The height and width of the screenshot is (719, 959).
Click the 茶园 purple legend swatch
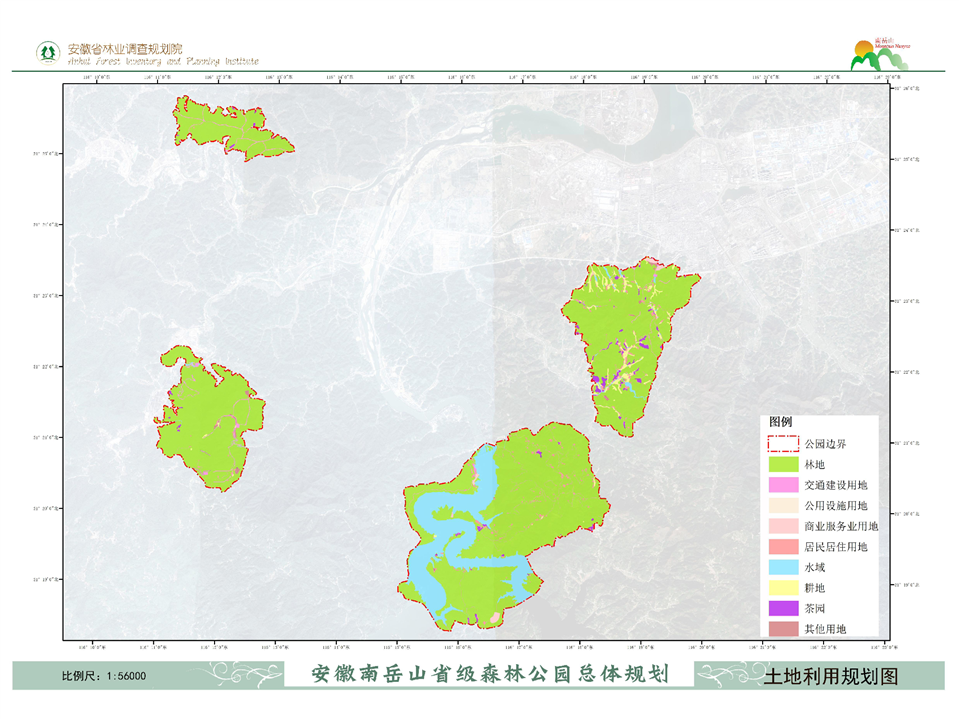coord(783,608)
